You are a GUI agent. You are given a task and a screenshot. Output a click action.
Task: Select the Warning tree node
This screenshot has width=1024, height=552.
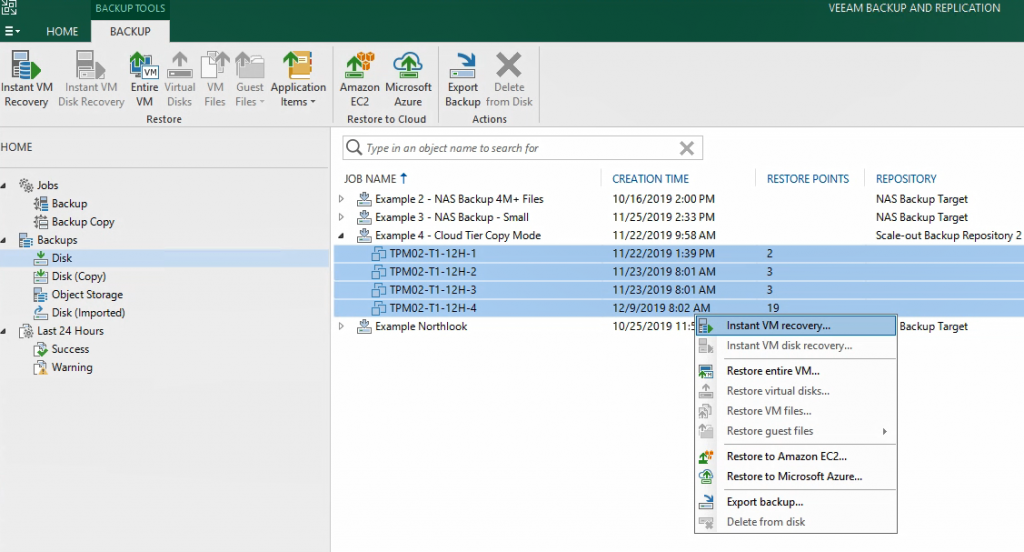click(72, 368)
